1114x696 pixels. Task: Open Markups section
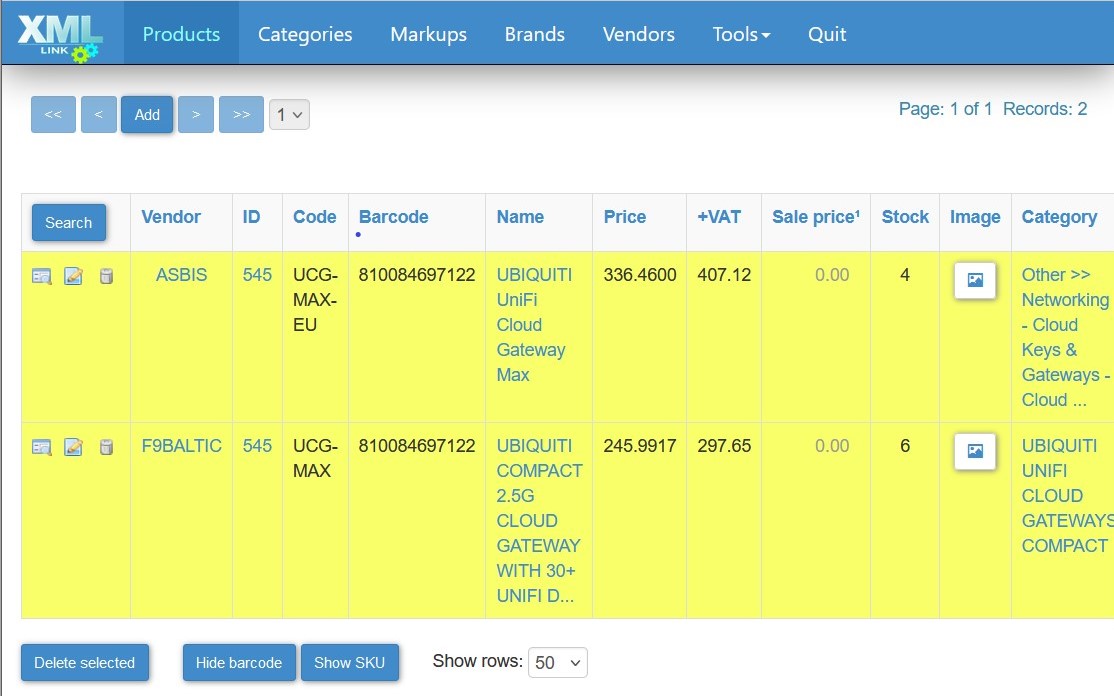coord(428,34)
